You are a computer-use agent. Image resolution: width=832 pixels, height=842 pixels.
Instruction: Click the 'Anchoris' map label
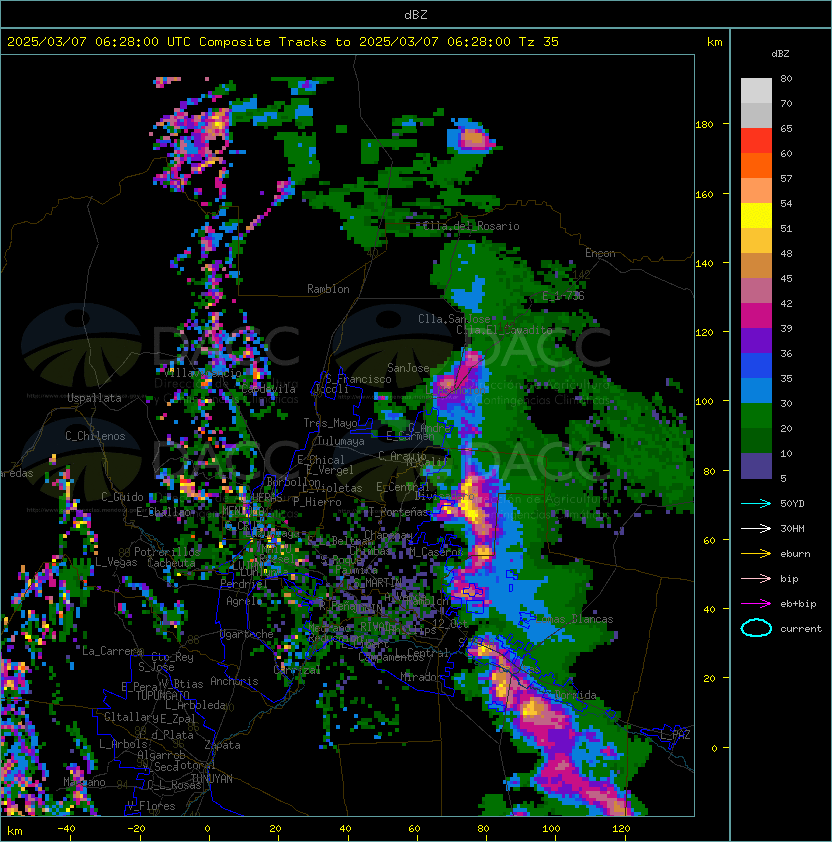234,681
